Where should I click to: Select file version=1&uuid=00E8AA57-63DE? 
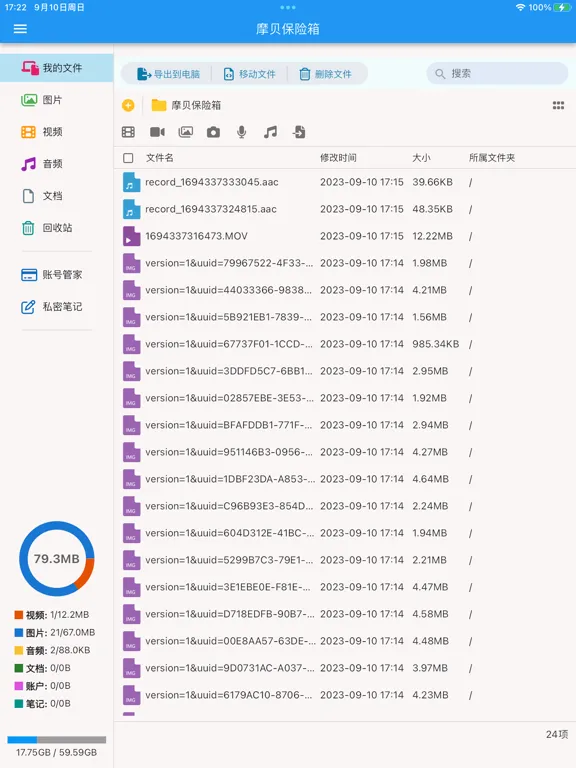[x=345, y=641]
